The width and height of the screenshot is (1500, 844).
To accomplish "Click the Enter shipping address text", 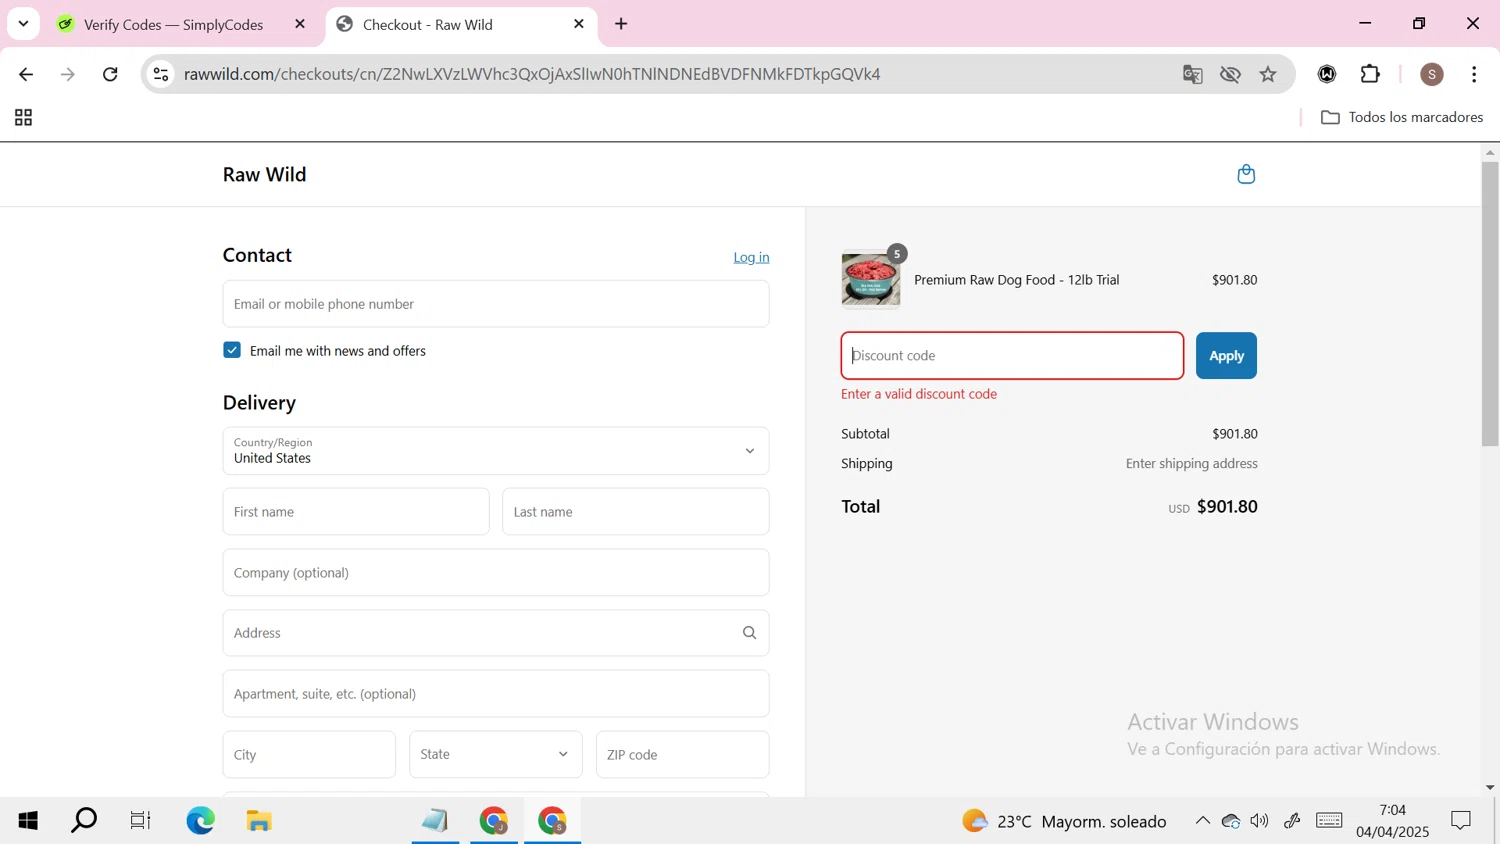I will tap(1192, 464).
